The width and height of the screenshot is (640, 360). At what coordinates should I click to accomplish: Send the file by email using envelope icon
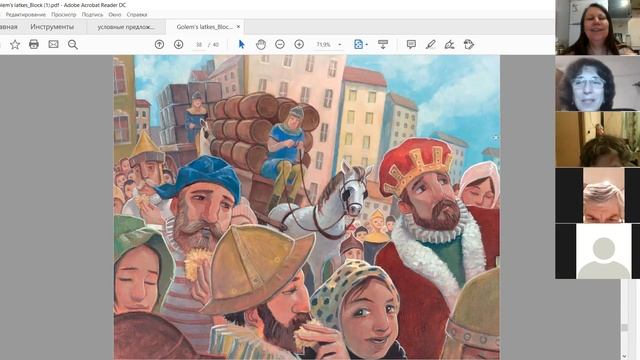pos(53,44)
